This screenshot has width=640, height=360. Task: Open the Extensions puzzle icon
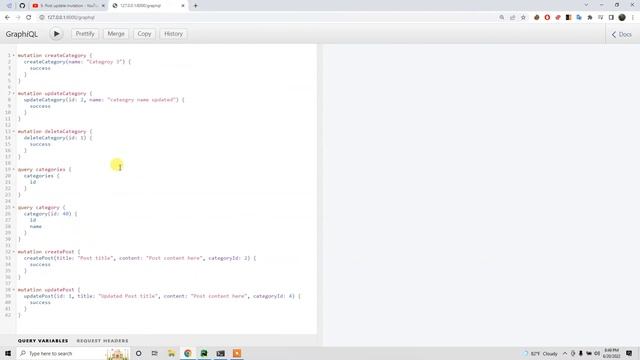click(x=590, y=18)
